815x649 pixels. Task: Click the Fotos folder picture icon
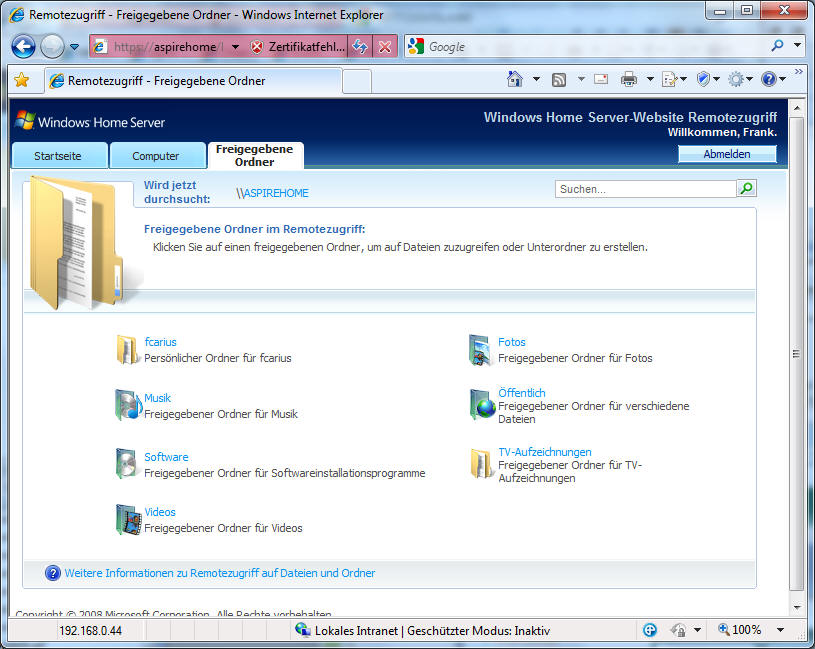[x=480, y=350]
